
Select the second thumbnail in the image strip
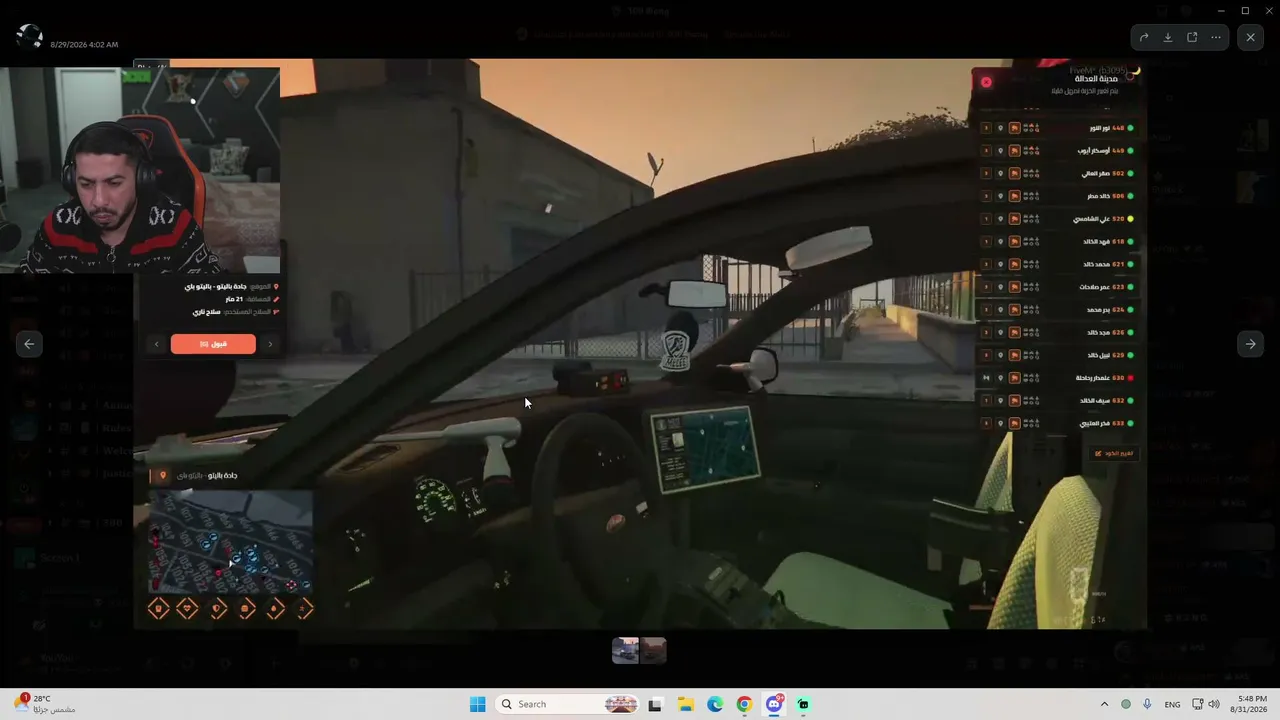(653, 651)
